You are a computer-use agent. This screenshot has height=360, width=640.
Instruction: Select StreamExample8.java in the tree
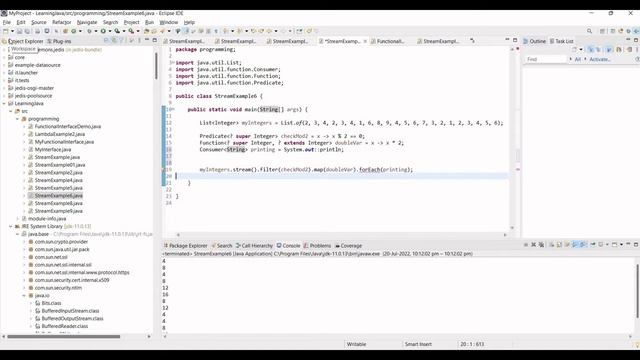coord(58,203)
